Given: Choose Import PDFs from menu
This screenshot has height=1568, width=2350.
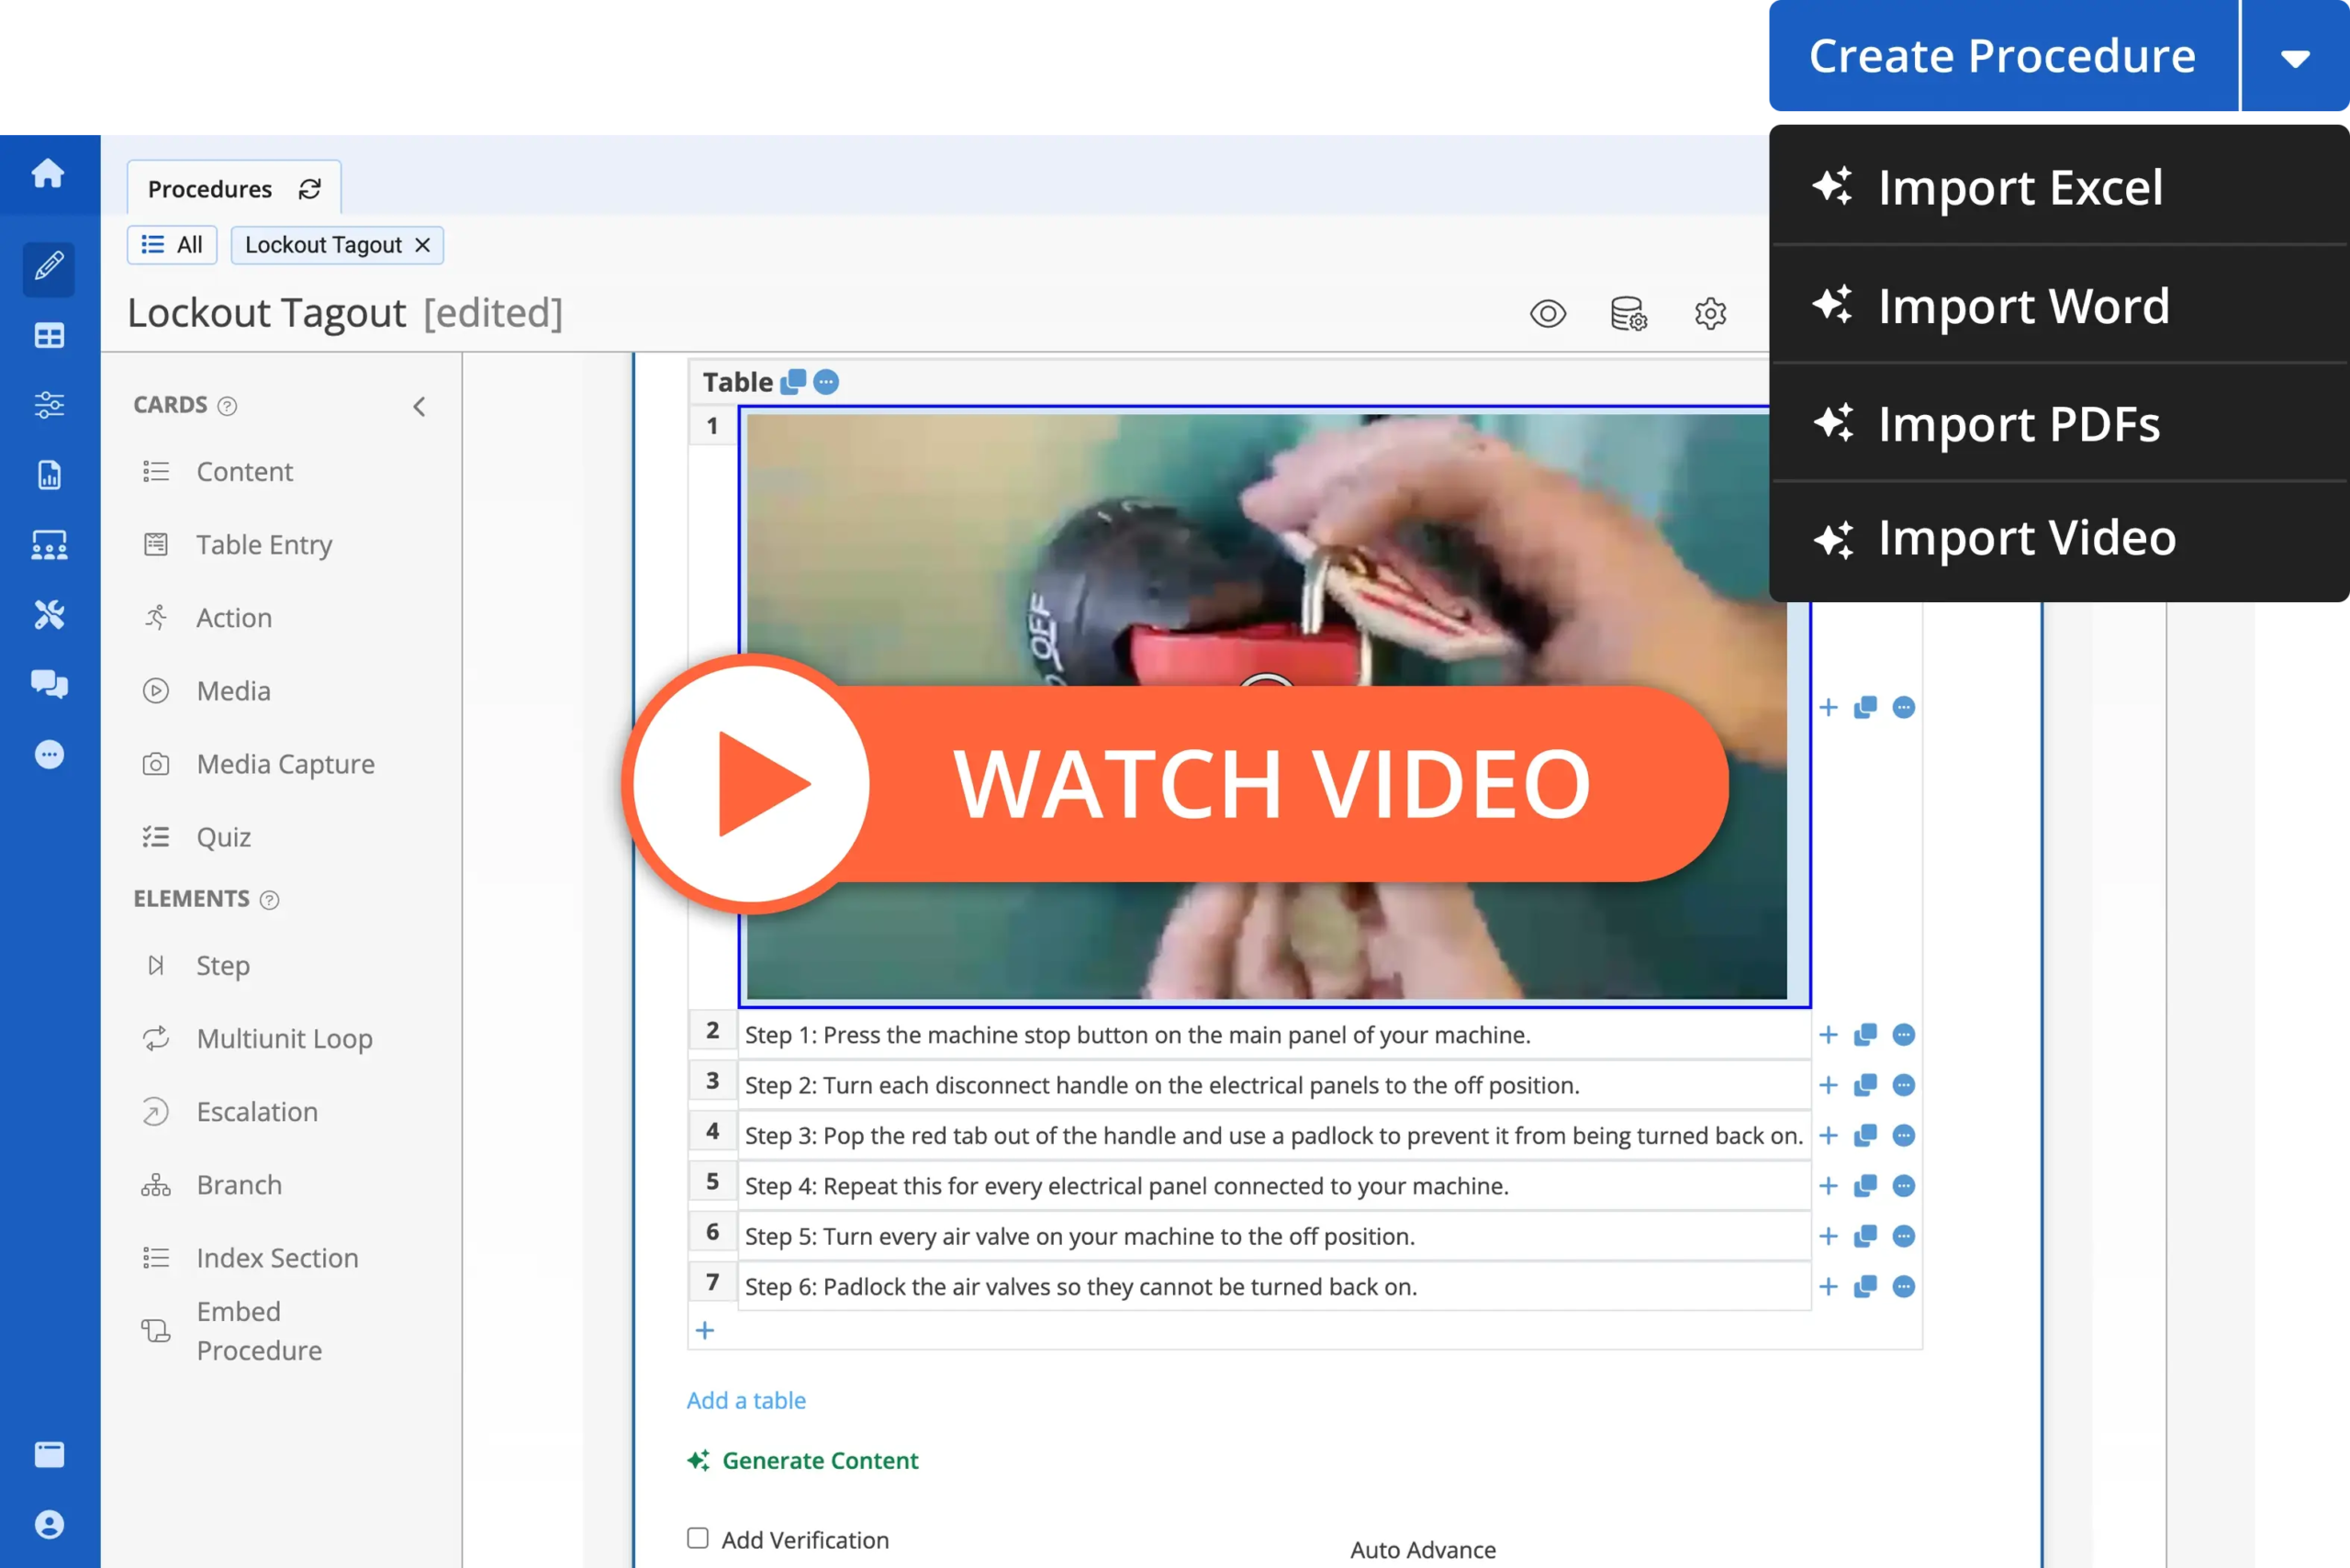Looking at the screenshot, I should pyautogui.click(x=2060, y=423).
